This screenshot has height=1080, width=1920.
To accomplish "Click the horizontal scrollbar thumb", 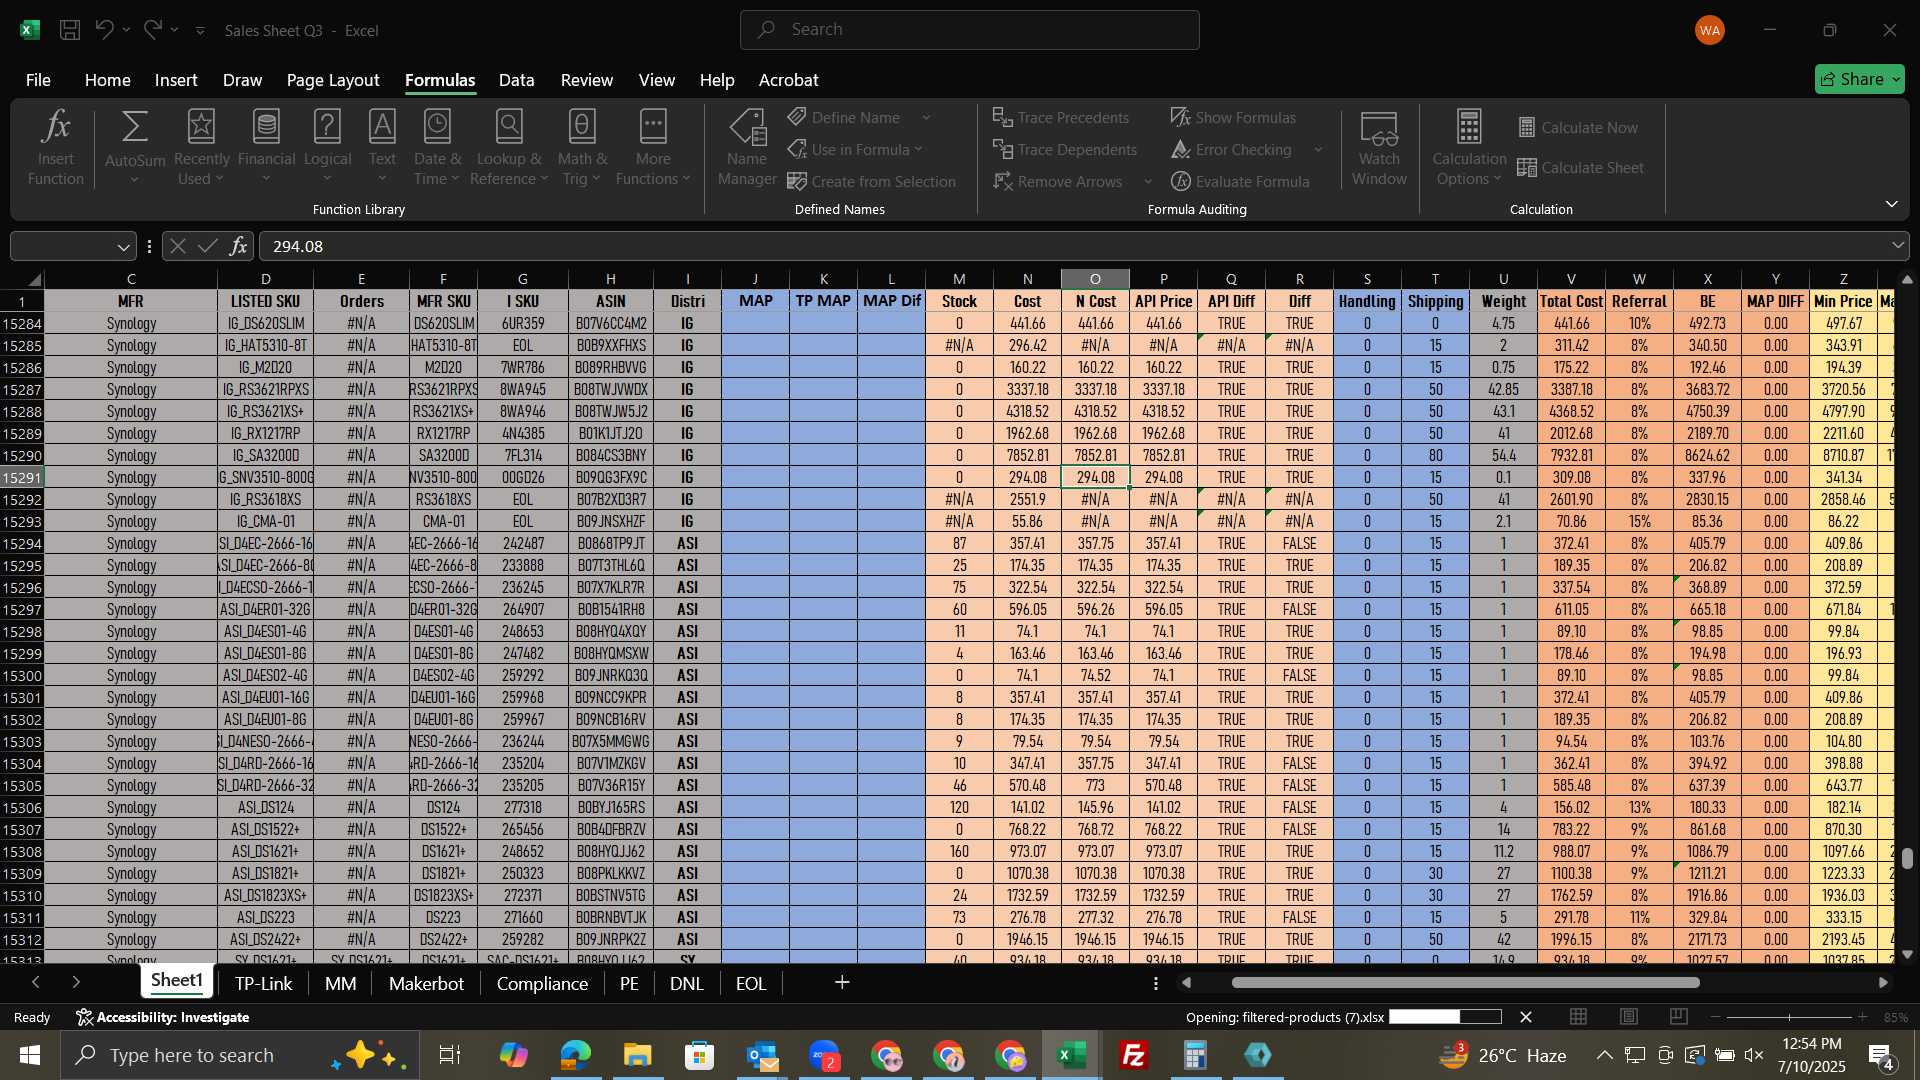I will [x=1465, y=983].
